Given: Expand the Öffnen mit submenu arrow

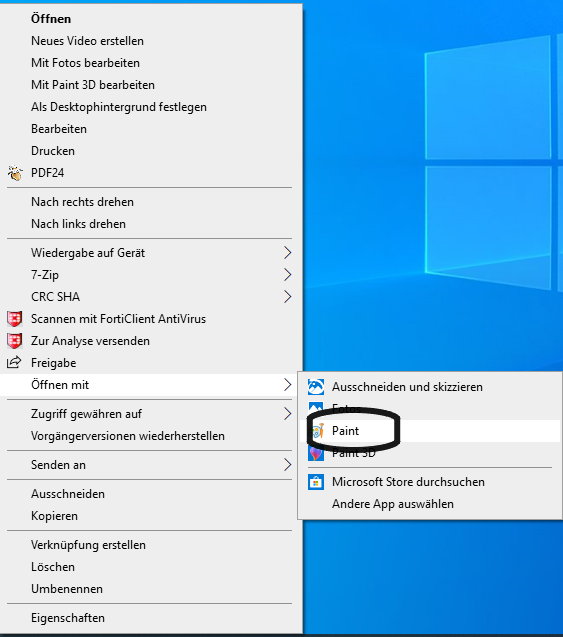Looking at the screenshot, I should 288,385.
